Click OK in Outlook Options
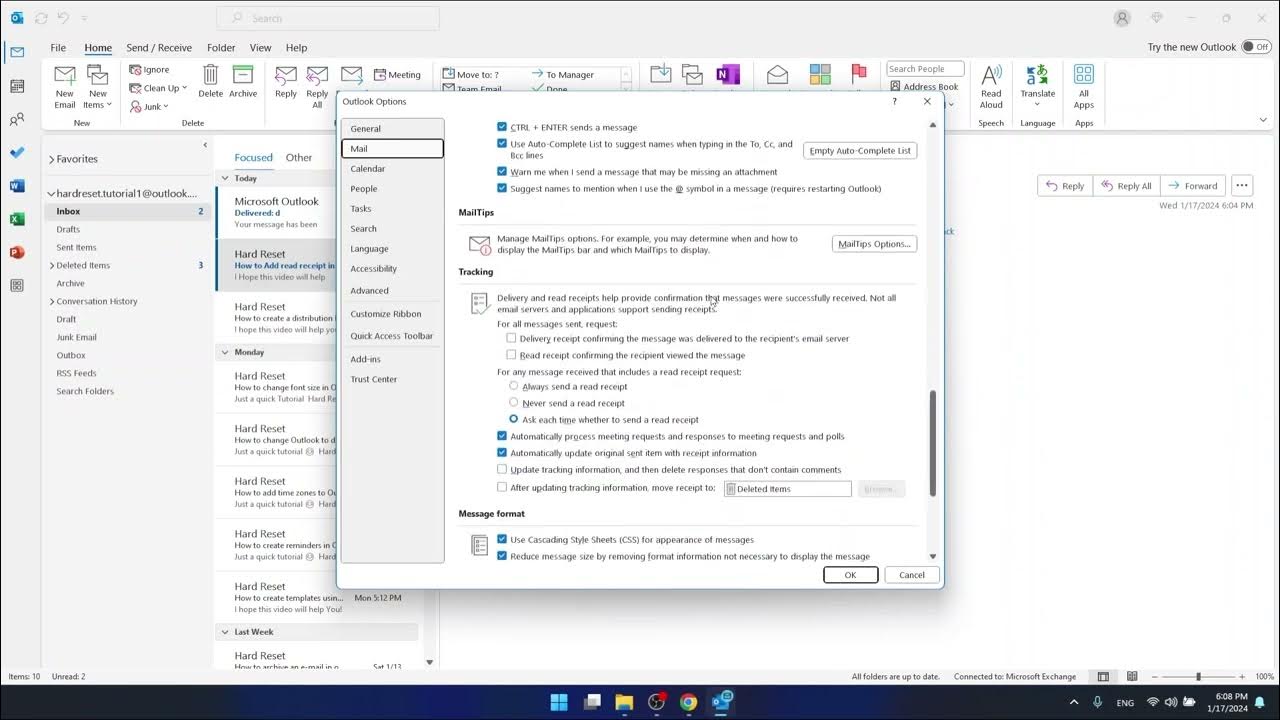Viewport: 1280px width, 720px height. pyautogui.click(x=850, y=575)
